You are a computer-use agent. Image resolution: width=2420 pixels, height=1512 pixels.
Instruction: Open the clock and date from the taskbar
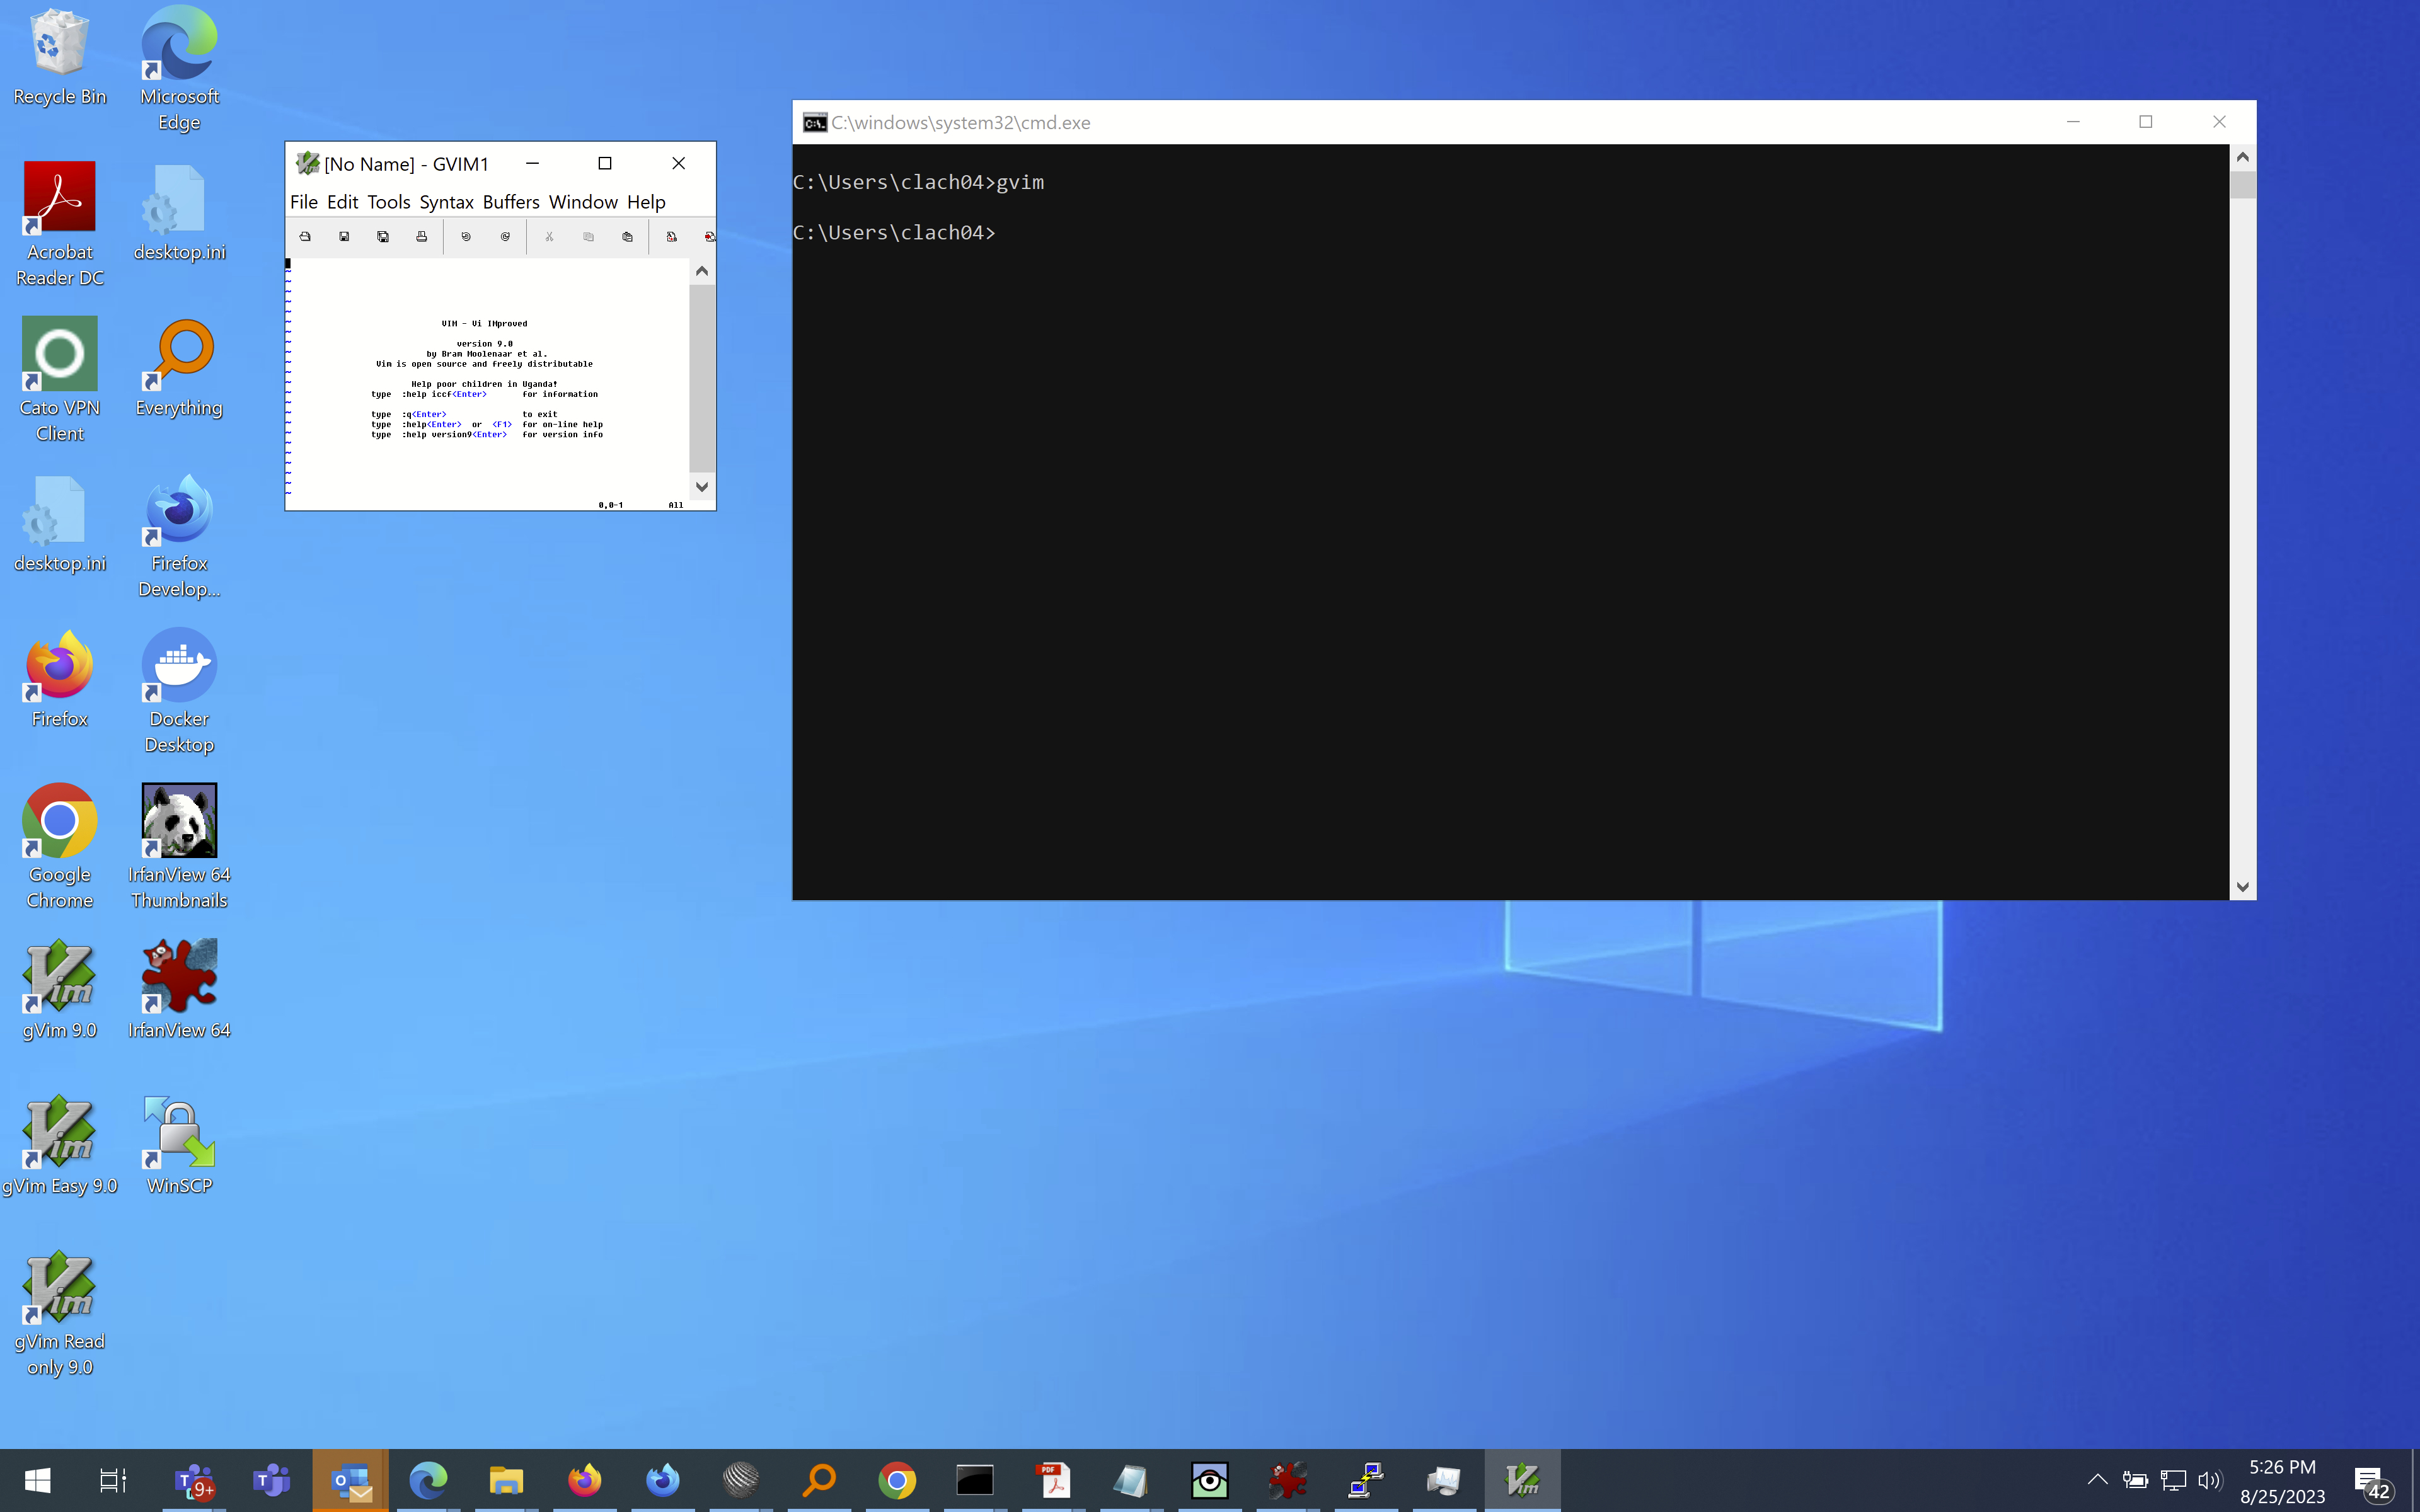2283,1479
